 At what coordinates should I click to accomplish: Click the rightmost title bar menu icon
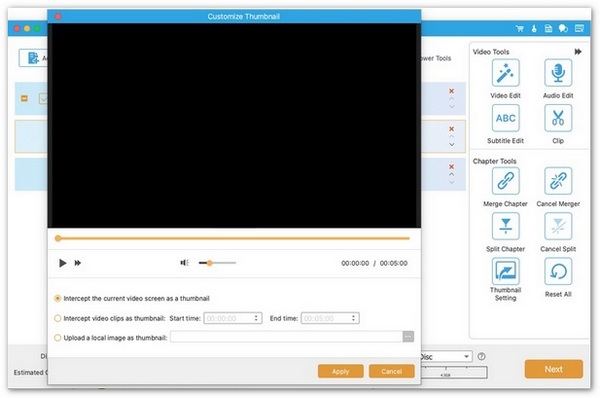click(579, 28)
